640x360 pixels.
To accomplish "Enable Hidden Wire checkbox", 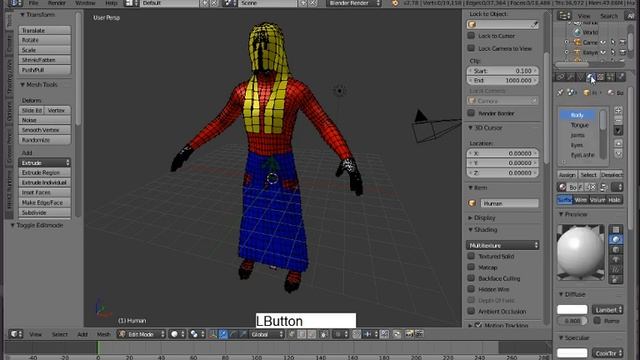I will pyautogui.click(x=471, y=289).
